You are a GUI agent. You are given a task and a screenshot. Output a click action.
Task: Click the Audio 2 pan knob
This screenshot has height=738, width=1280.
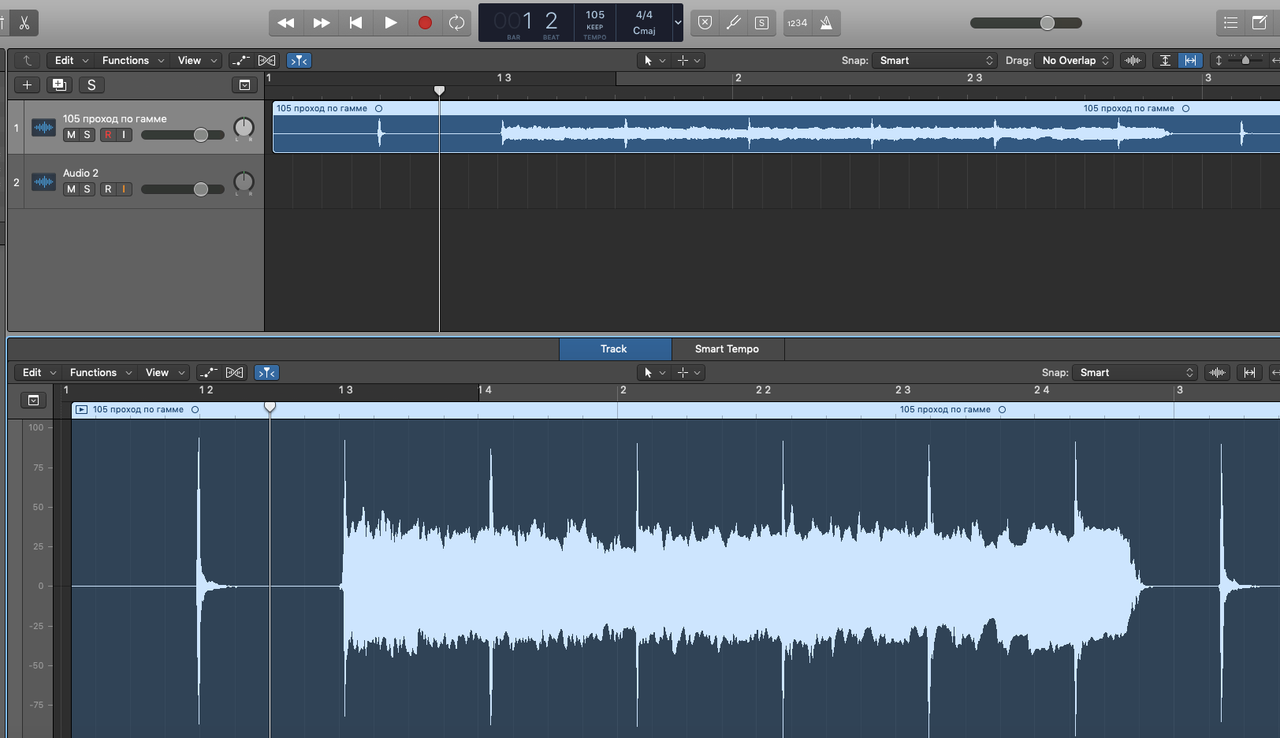[x=244, y=182]
